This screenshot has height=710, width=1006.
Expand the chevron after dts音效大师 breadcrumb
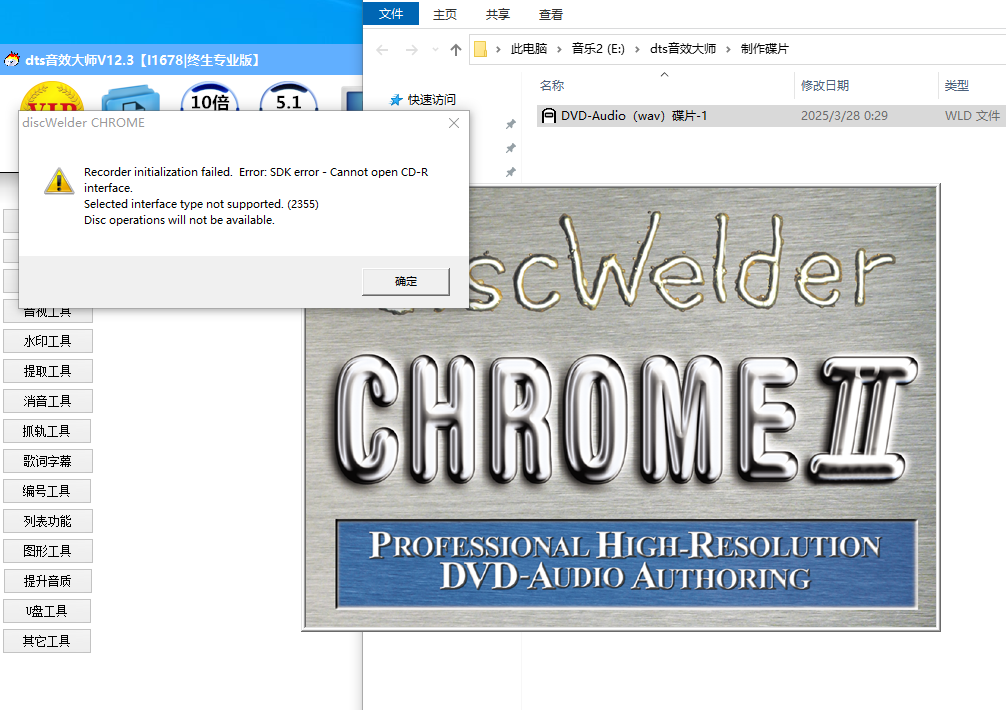[x=728, y=49]
